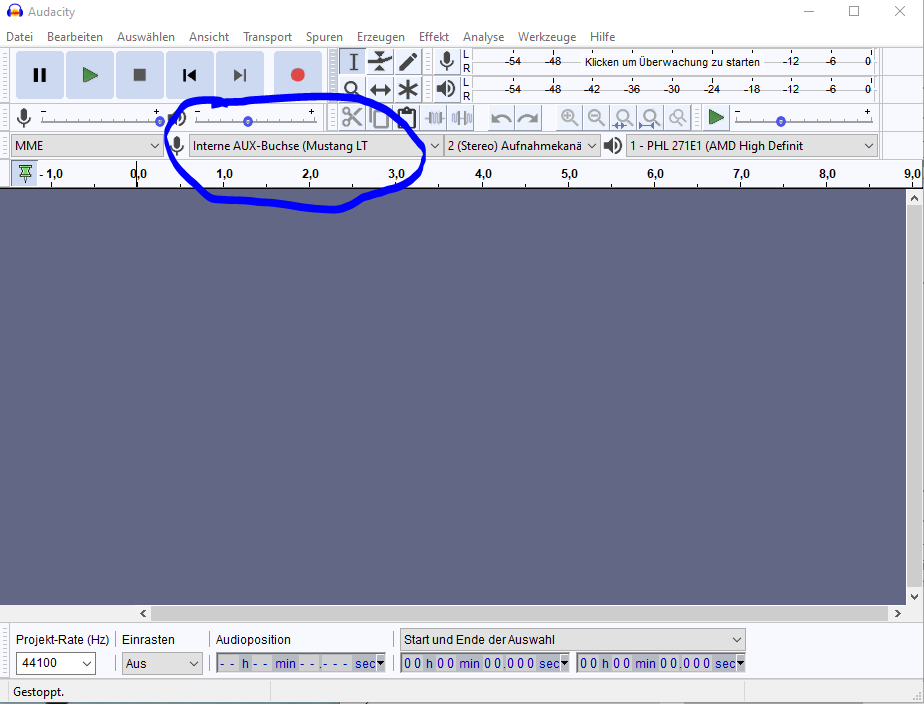Start recording with the red Record button
Image resolution: width=924 pixels, height=704 pixels.
[298, 75]
